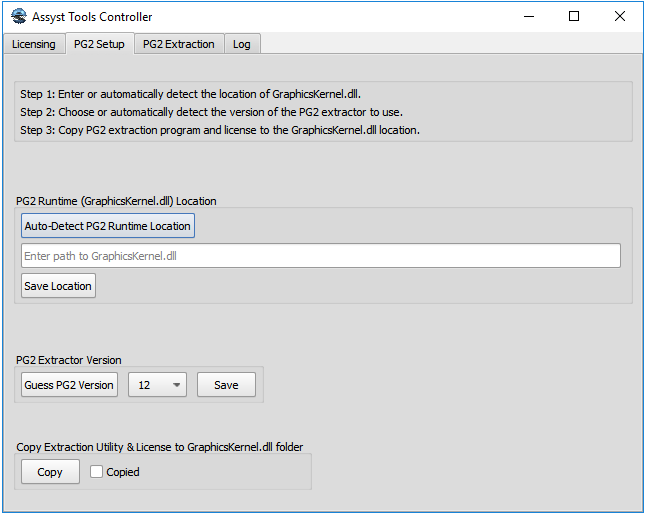Image resolution: width=645 pixels, height=514 pixels.
Task: Open the PG2 Extraction tab
Action: pos(179,44)
